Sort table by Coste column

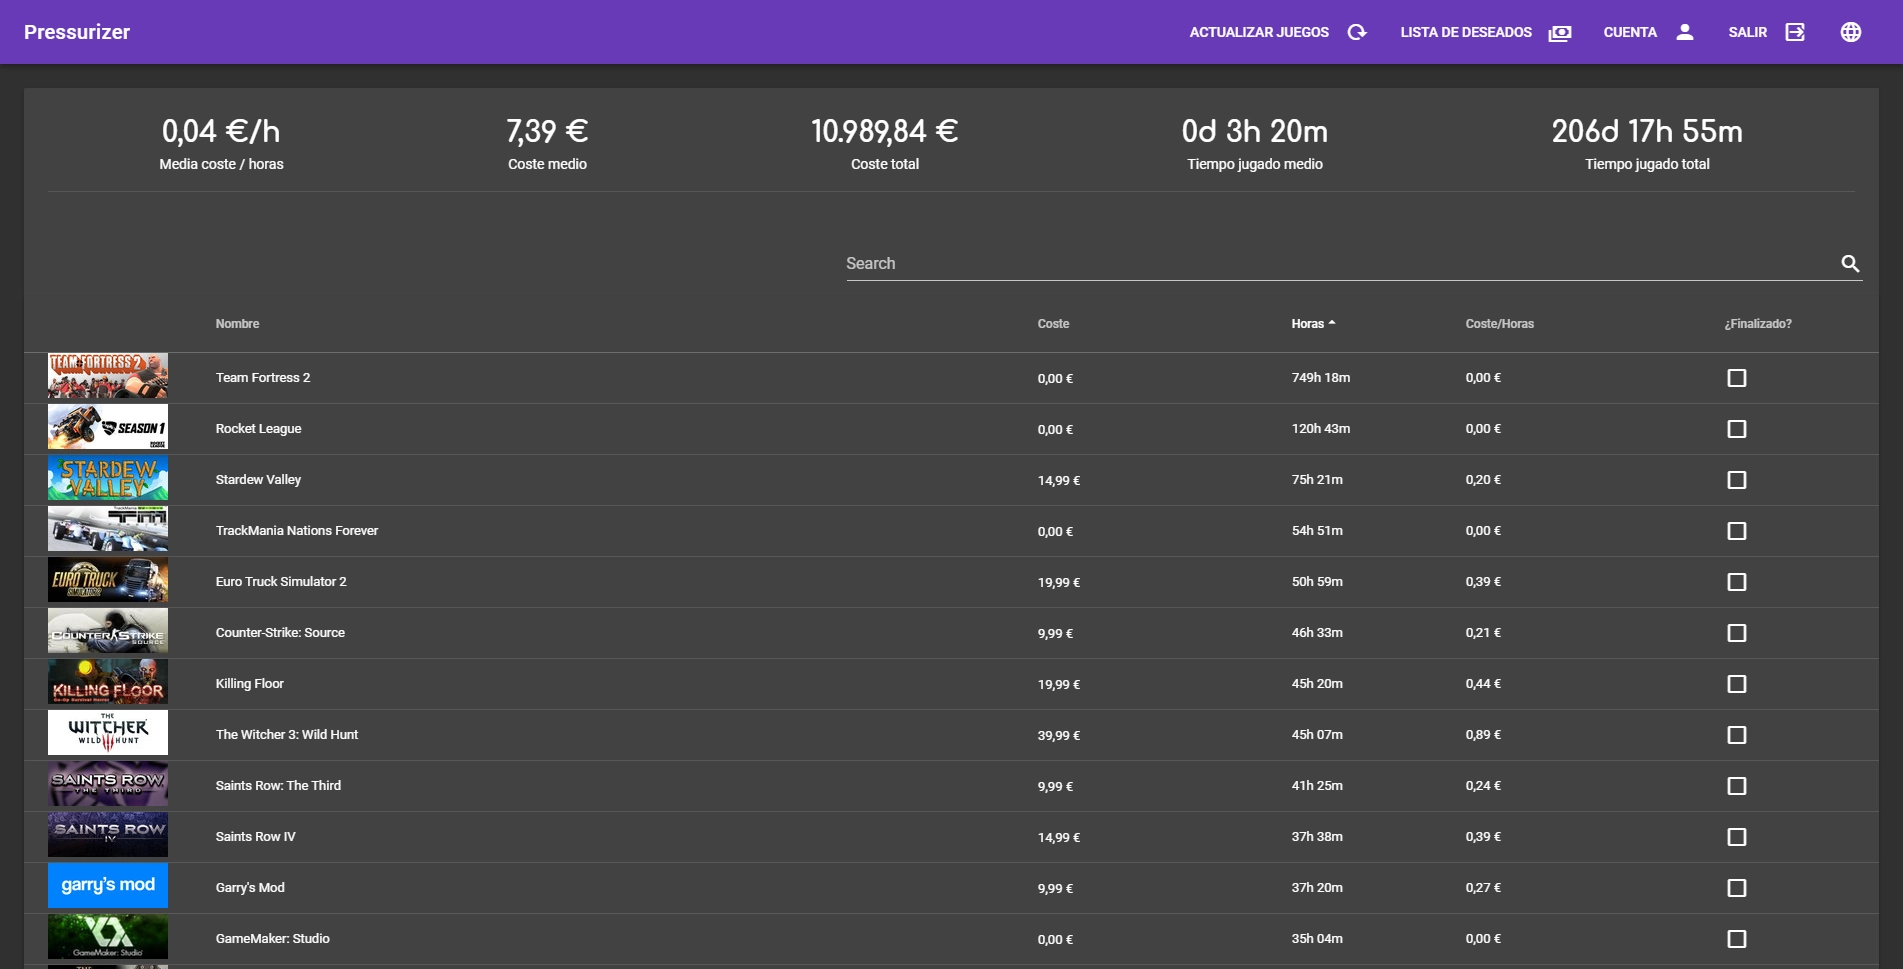click(1053, 324)
